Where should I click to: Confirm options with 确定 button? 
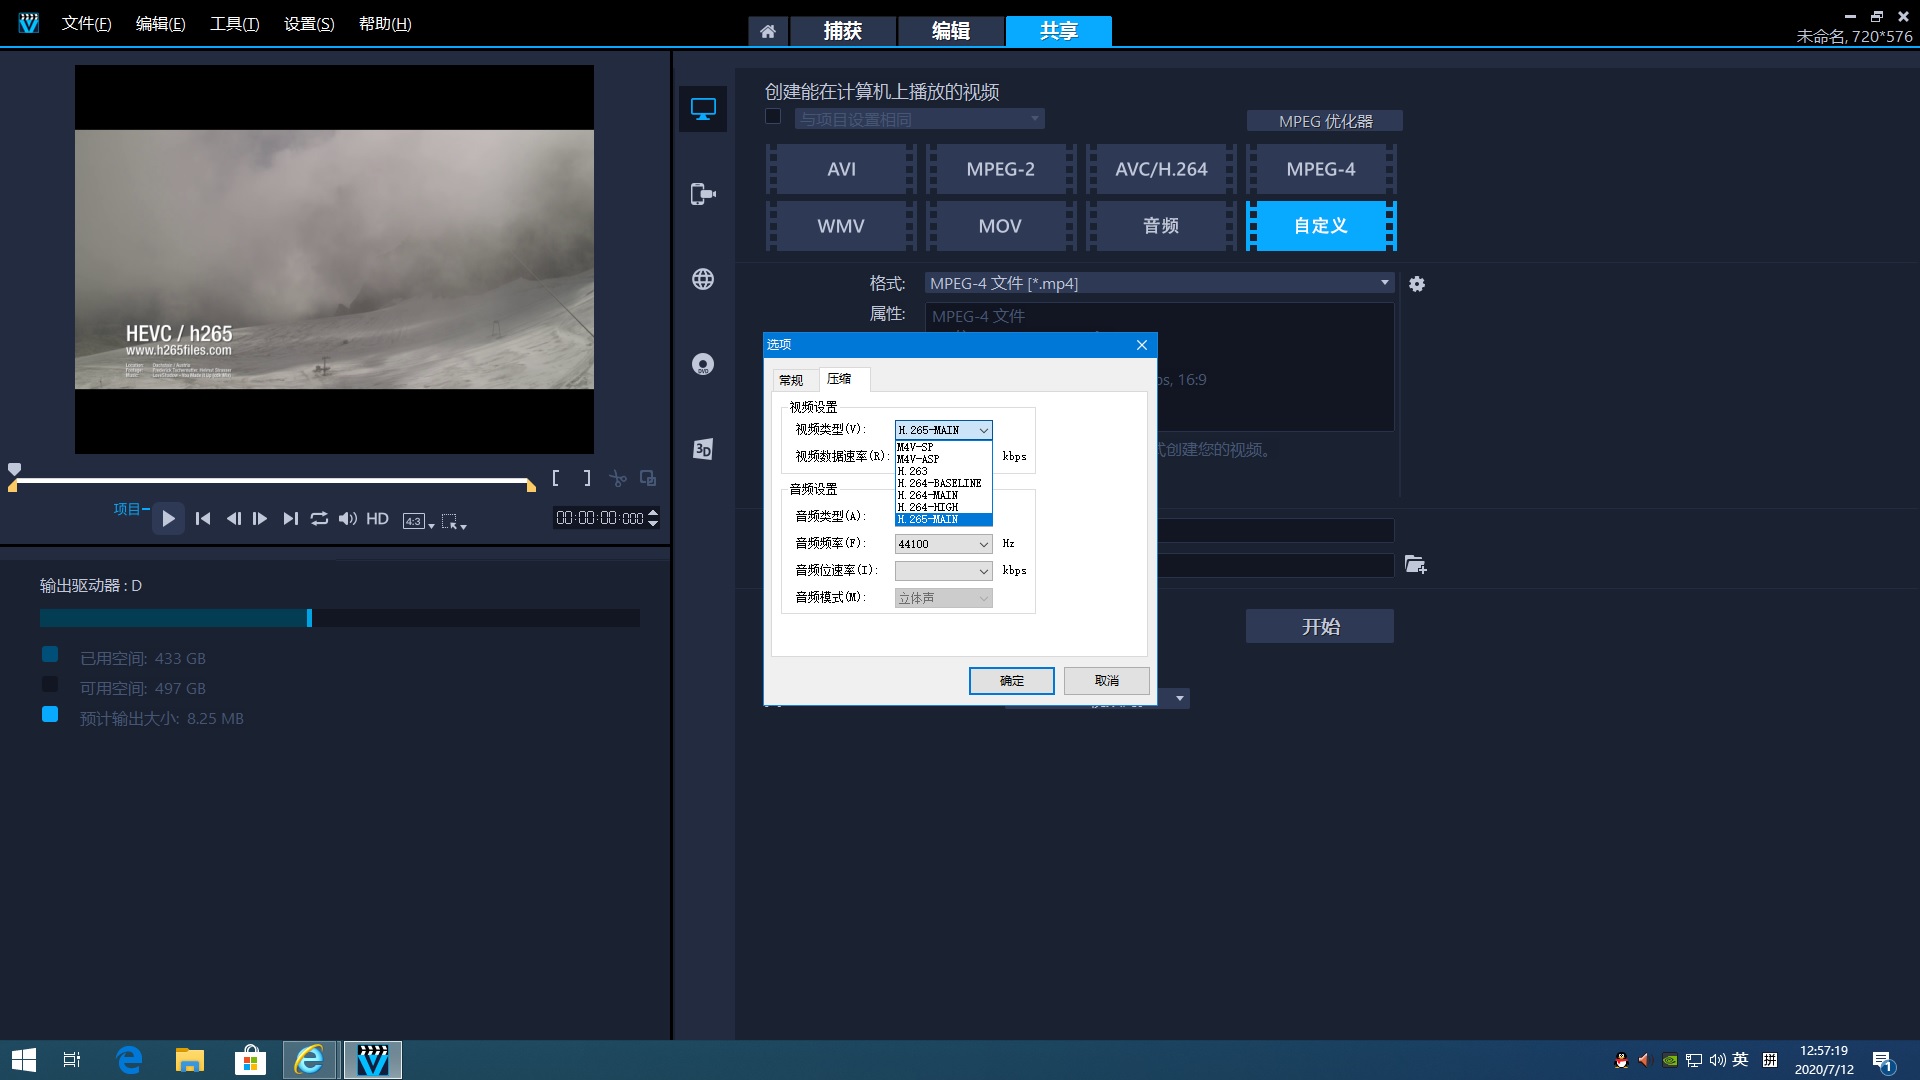click(x=1011, y=681)
